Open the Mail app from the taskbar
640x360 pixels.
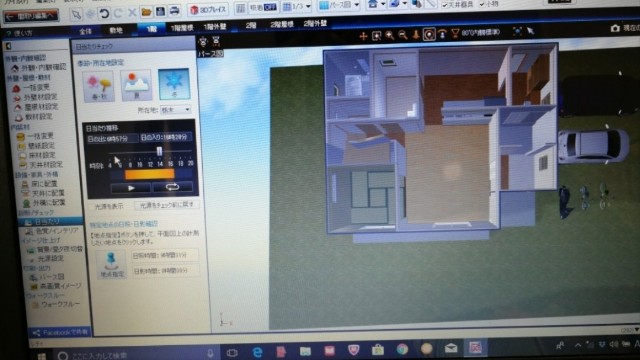(451, 348)
